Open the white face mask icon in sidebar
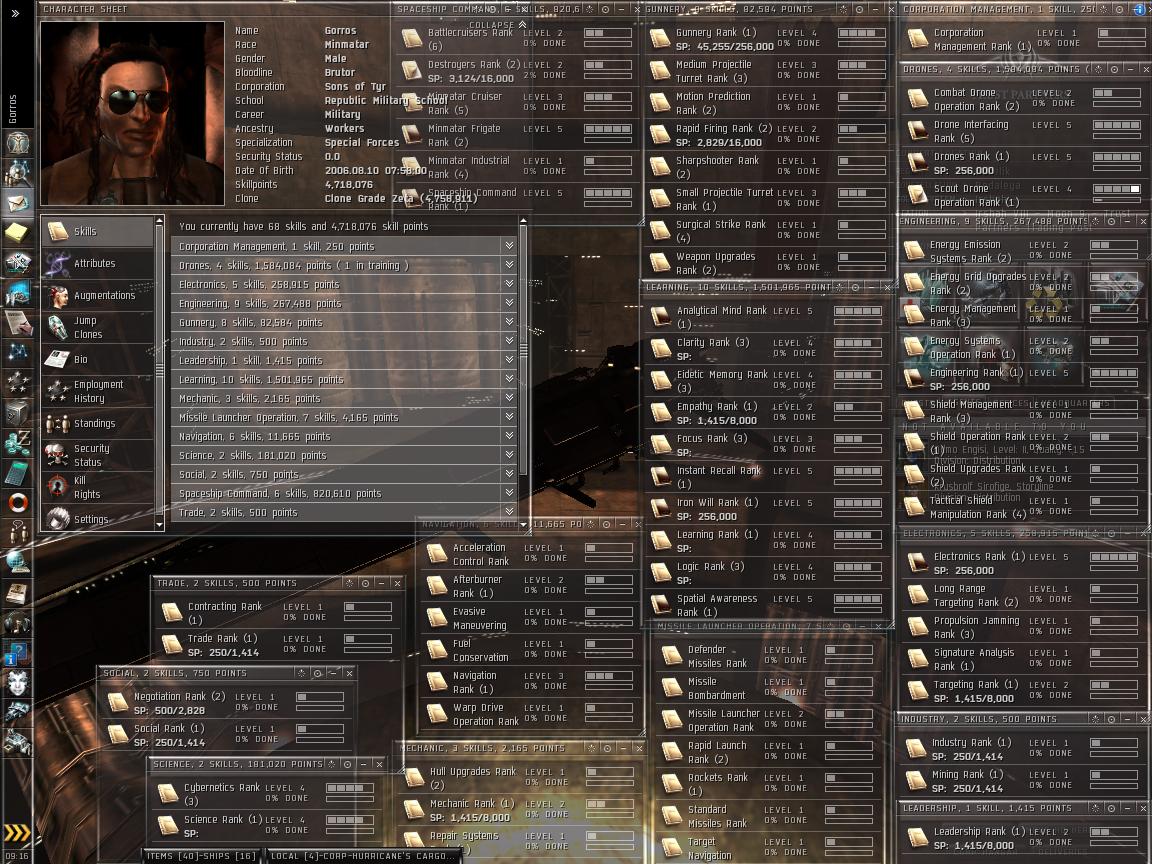1152x864 pixels. pos(17,683)
